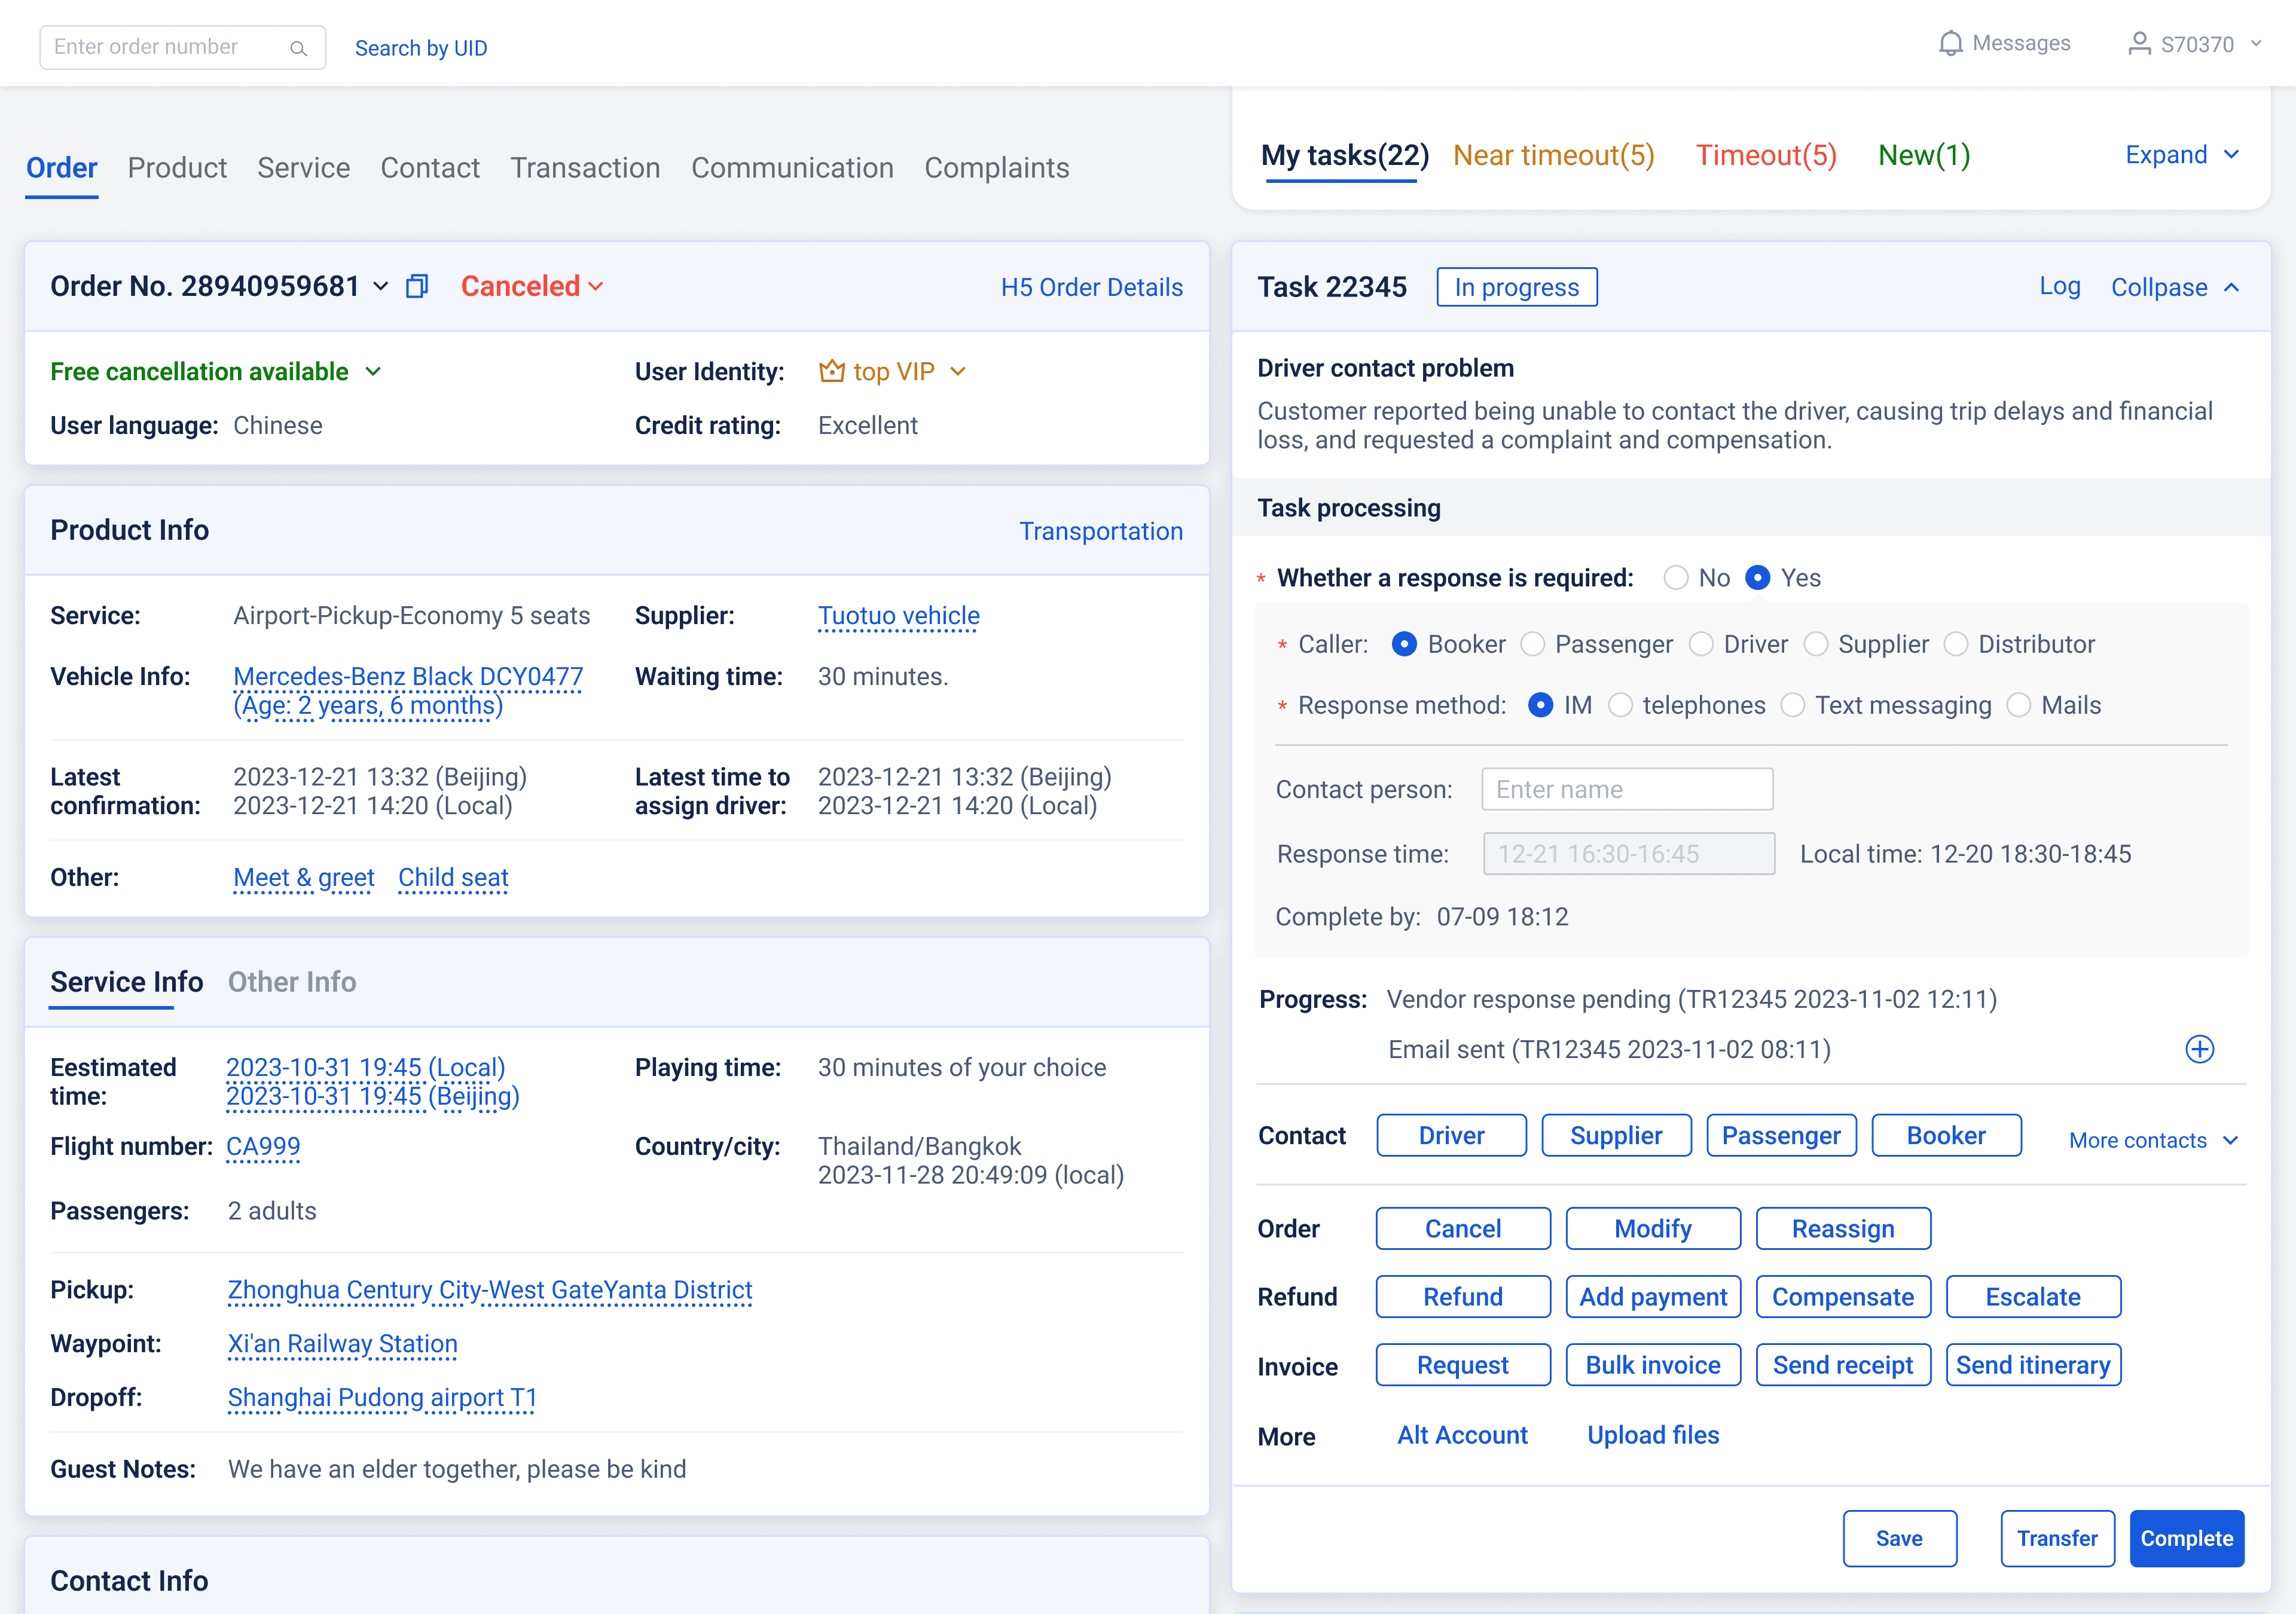The height and width of the screenshot is (1614, 2296).
Task: Select Passenger as the caller
Action: coord(1533,645)
